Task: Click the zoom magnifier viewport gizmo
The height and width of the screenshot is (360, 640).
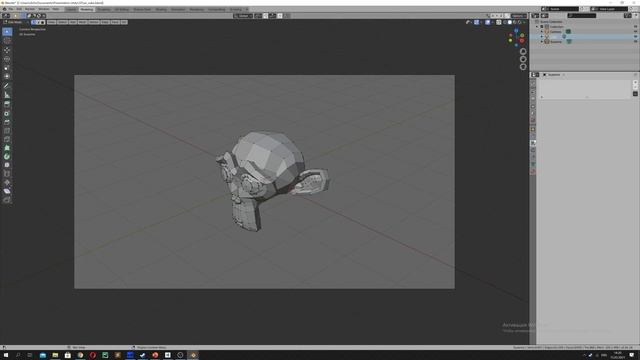Action: tap(523, 51)
